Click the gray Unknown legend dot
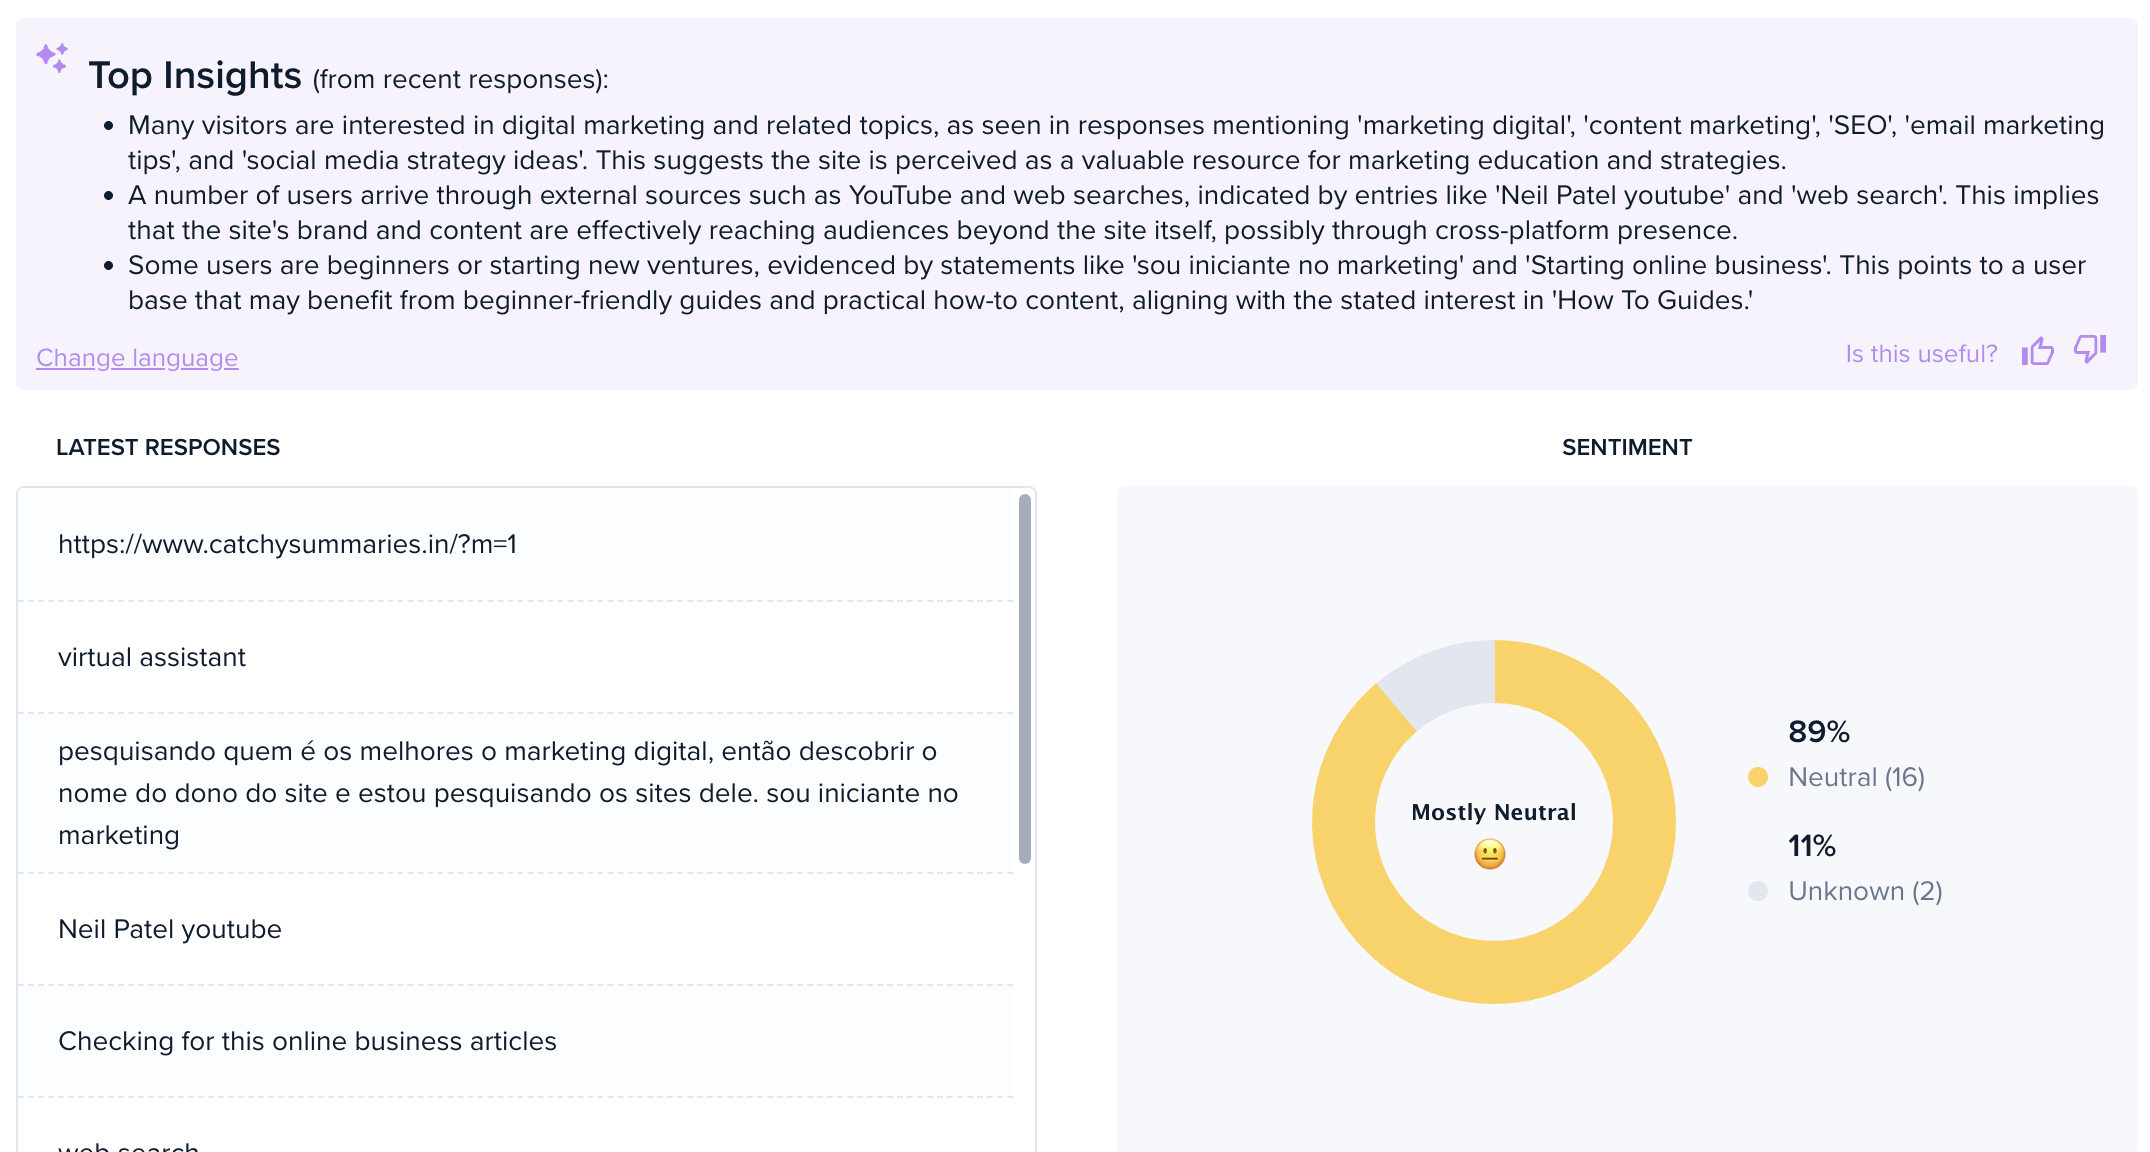Image resolution: width=2150 pixels, height=1152 pixels. 1757,890
